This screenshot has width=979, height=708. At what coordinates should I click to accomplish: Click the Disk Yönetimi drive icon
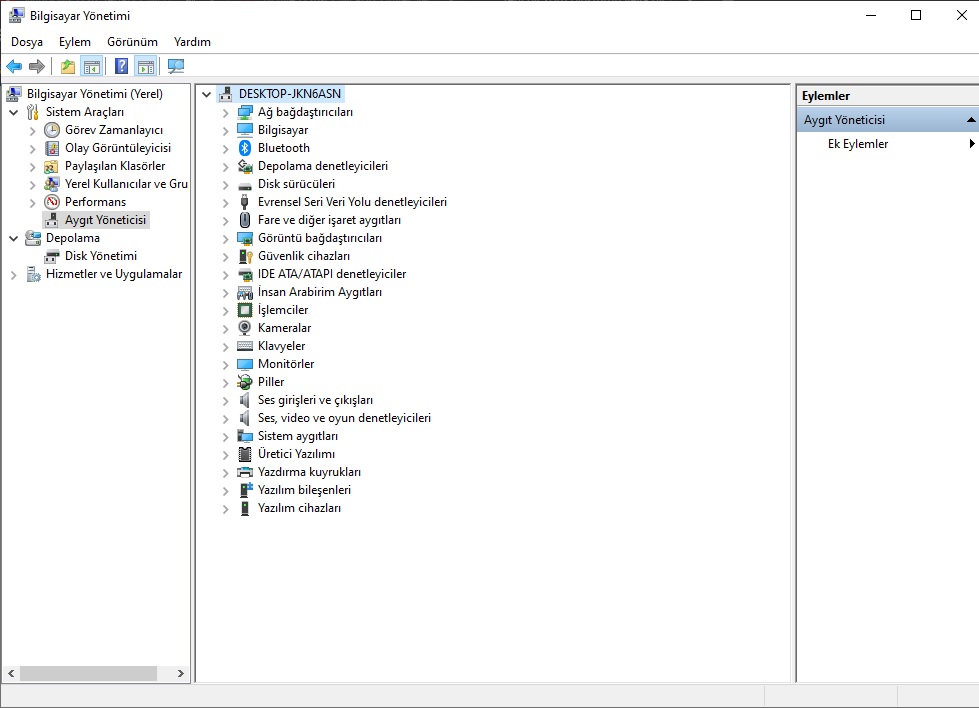(52, 256)
